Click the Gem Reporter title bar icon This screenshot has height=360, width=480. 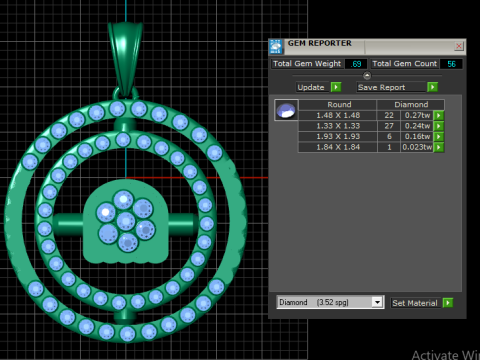(x=276, y=46)
